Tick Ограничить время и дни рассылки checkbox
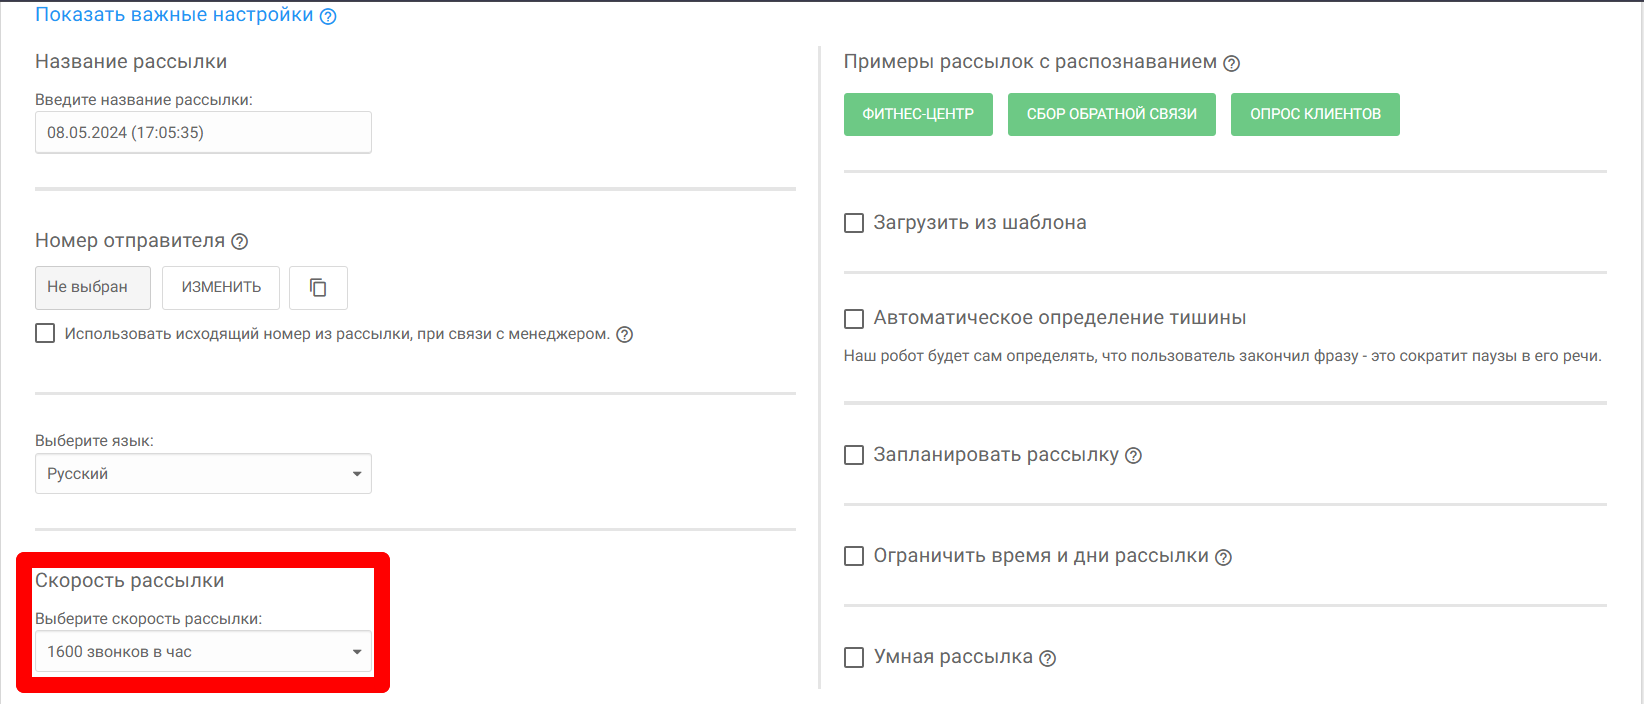This screenshot has width=1644, height=704. 854,556
